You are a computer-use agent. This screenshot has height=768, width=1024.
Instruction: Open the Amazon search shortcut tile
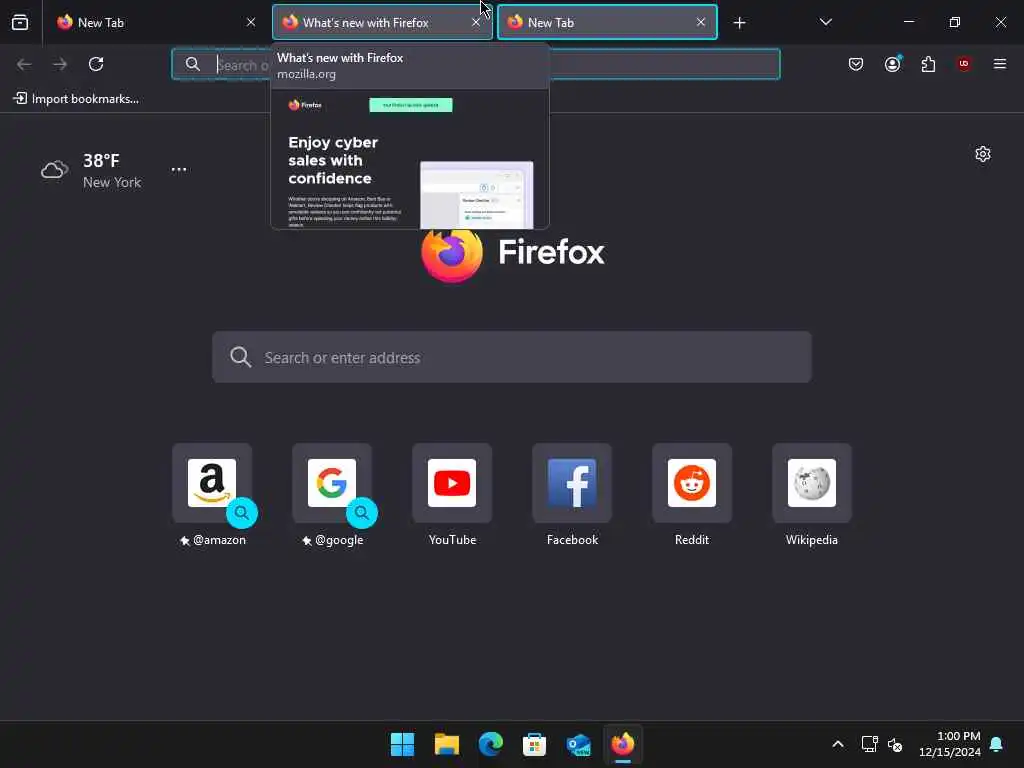tap(212, 483)
